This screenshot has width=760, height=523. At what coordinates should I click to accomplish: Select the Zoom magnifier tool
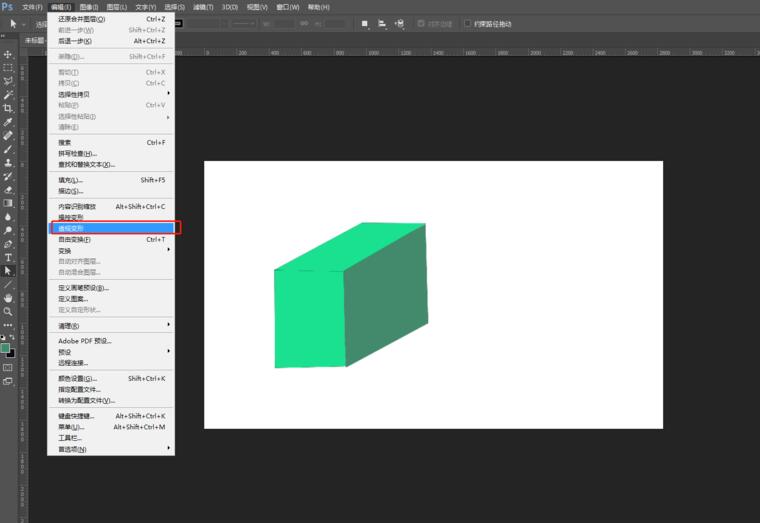pyautogui.click(x=8, y=311)
